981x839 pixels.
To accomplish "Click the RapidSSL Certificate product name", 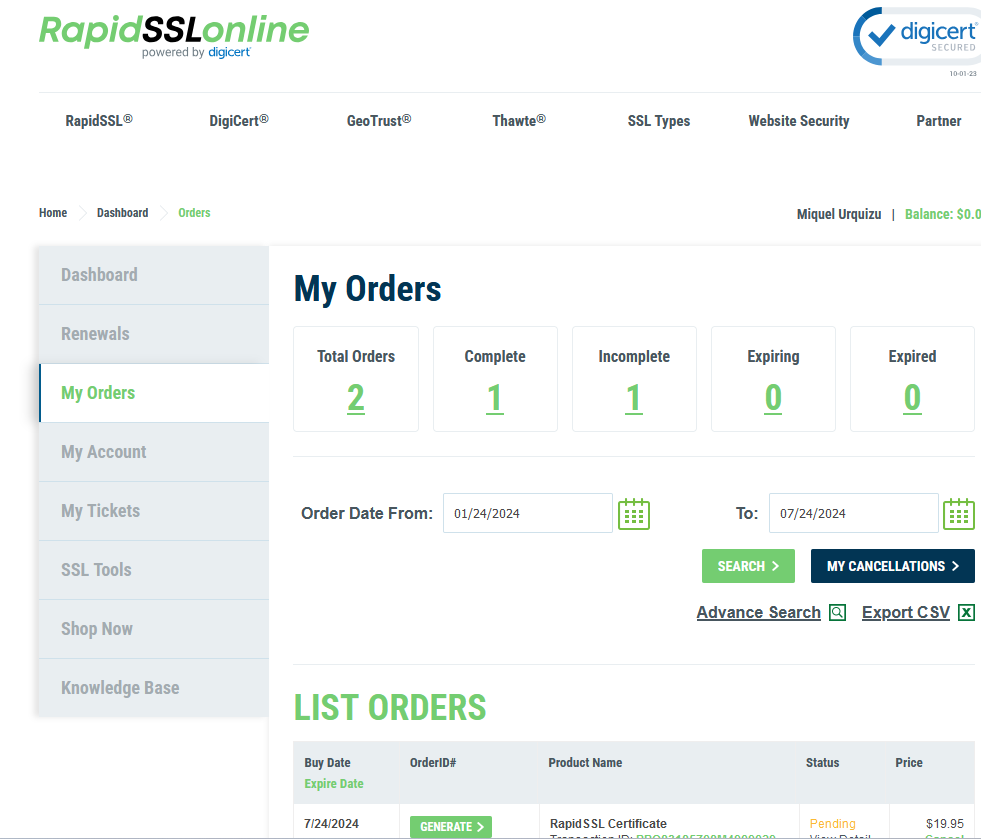I will (608, 824).
